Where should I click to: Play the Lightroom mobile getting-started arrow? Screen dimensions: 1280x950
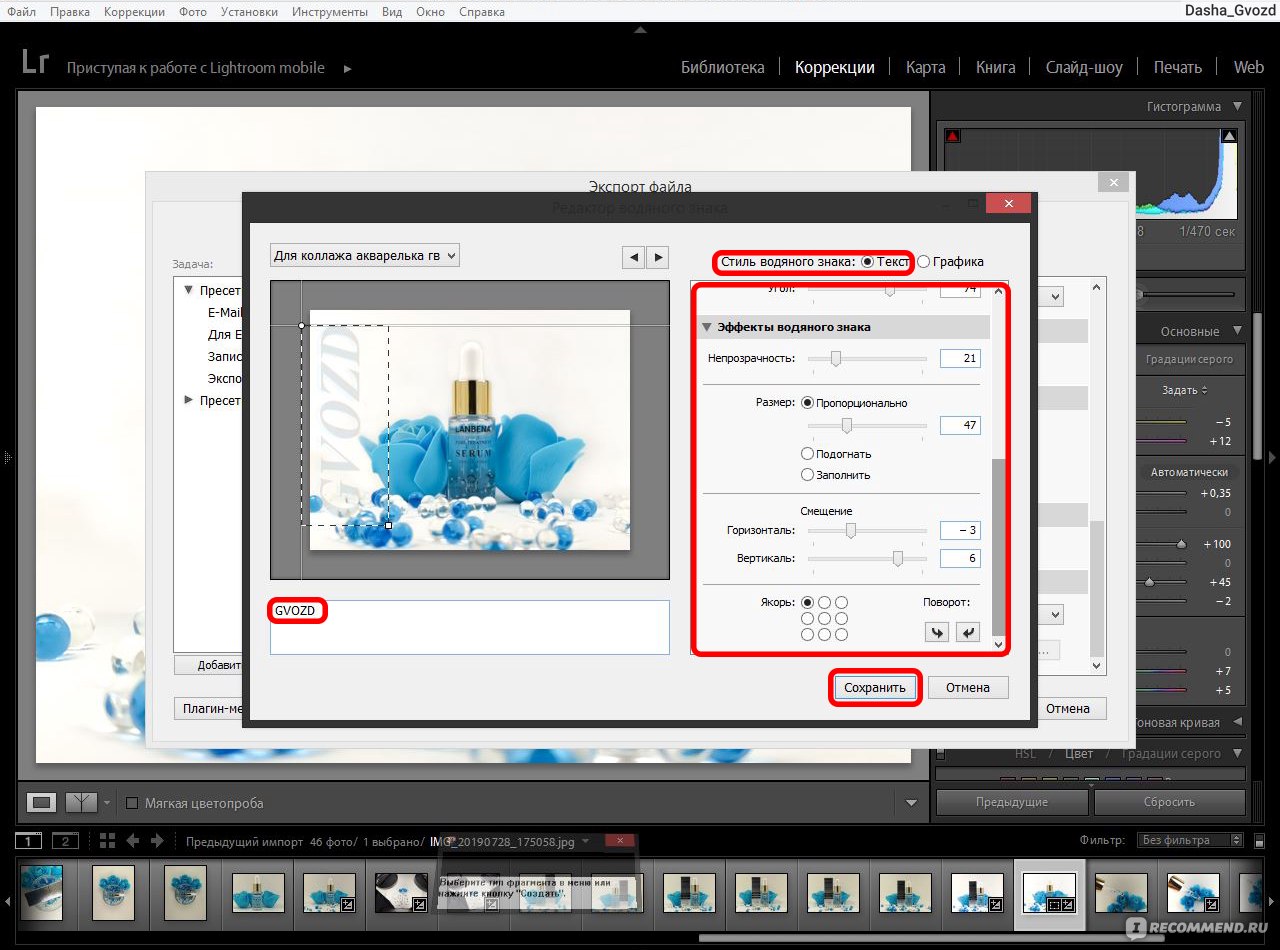[348, 68]
